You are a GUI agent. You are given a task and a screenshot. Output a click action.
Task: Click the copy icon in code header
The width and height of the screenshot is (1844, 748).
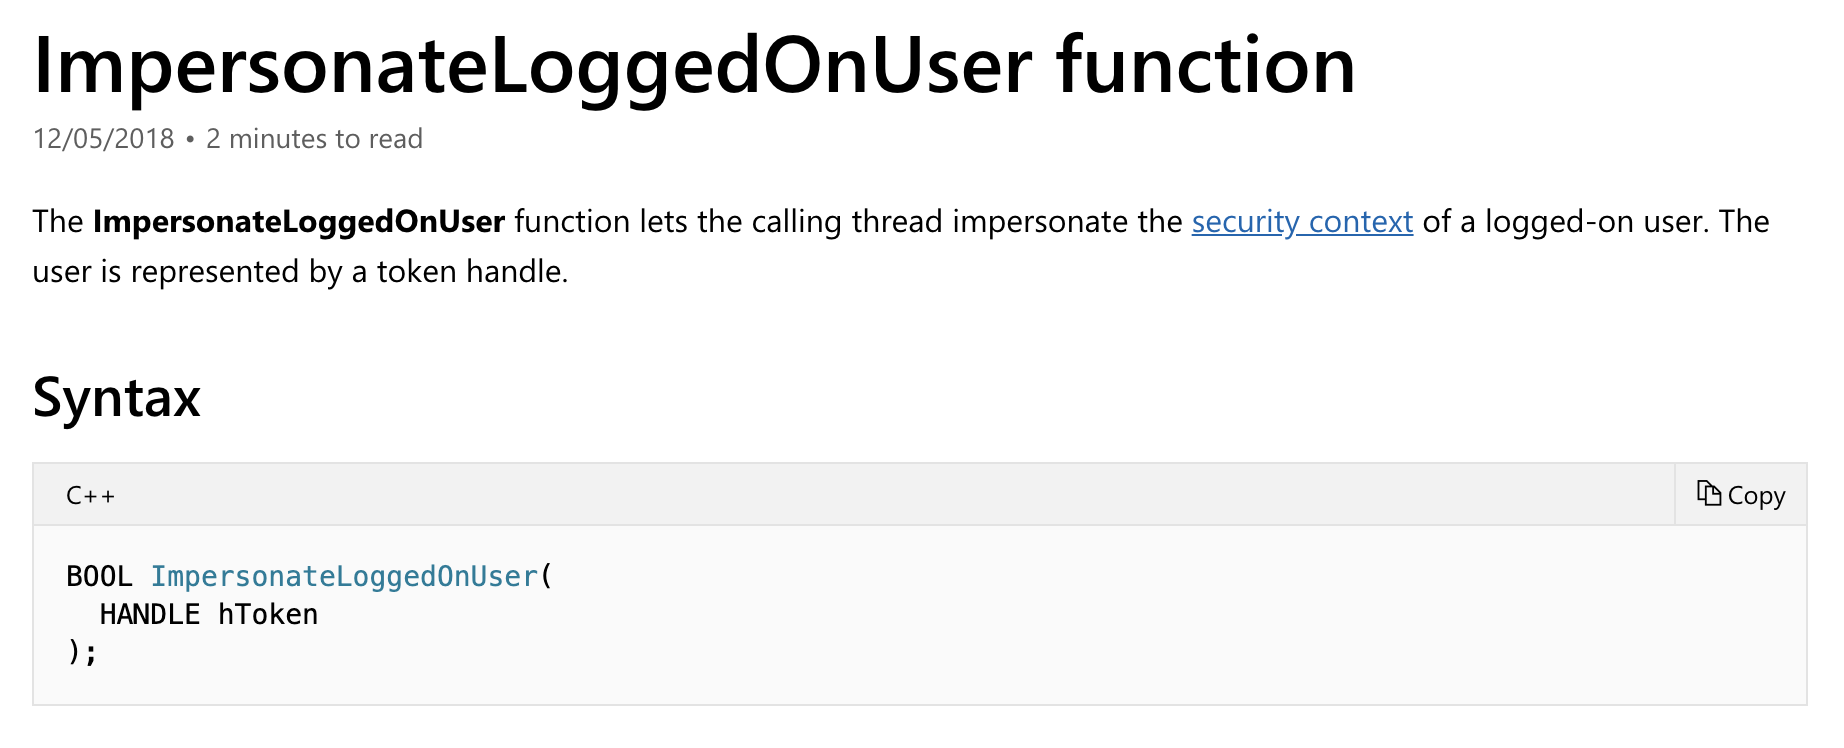click(1708, 494)
